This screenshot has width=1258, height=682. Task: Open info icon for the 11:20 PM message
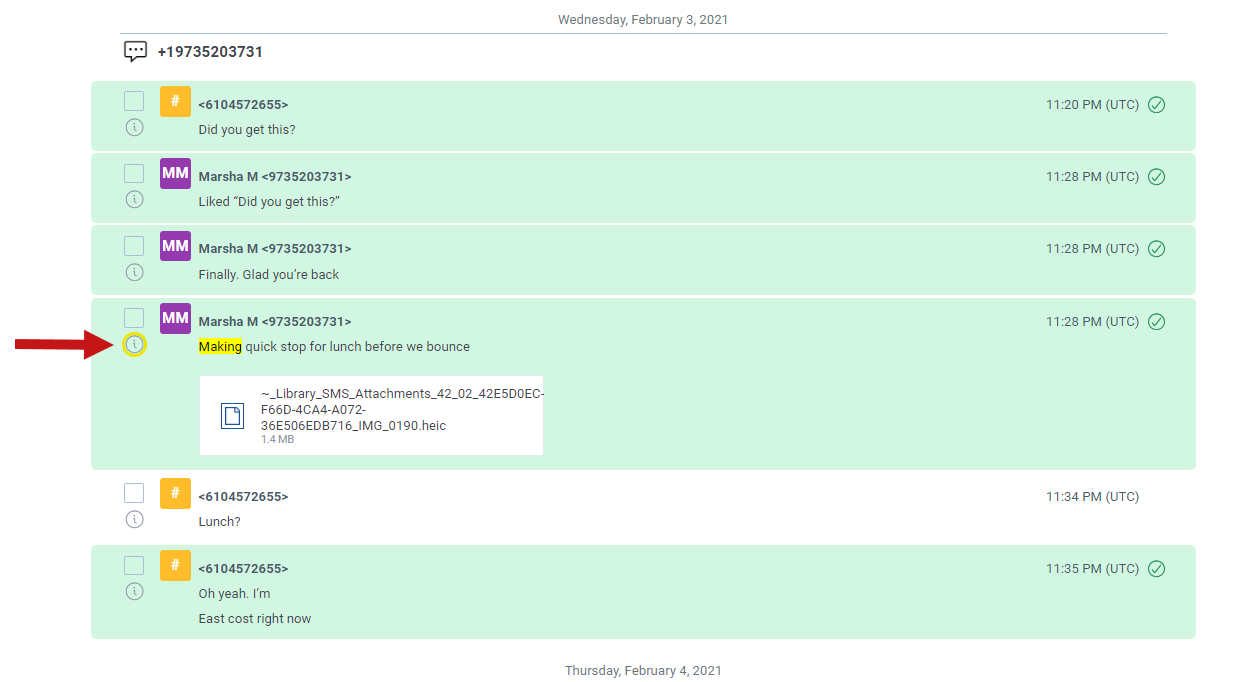pyautogui.click(x=134, y=127)
